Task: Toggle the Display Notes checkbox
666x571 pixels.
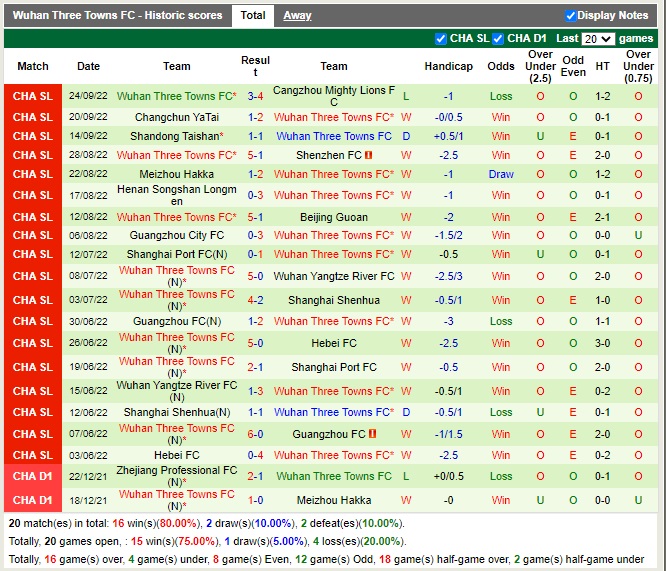Action: 570,15
